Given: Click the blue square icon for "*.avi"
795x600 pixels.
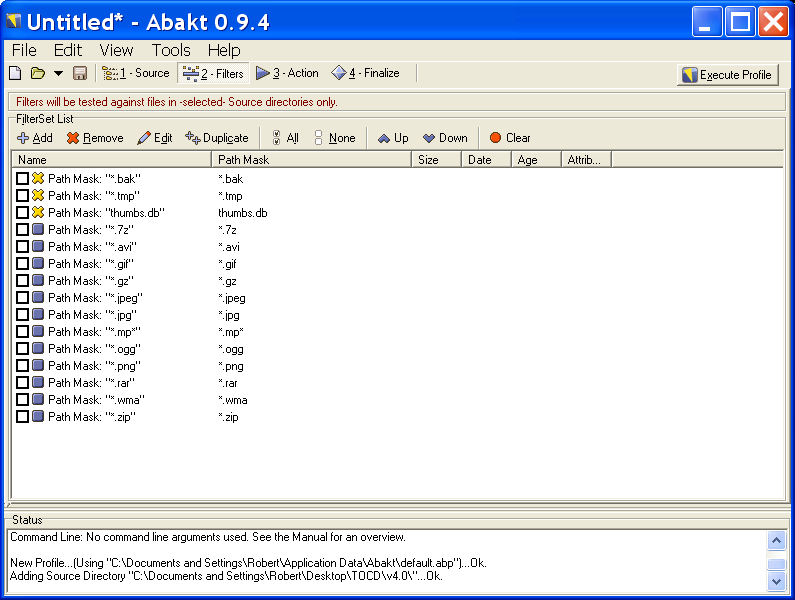Looking at the screenshot, I should 38,246.
